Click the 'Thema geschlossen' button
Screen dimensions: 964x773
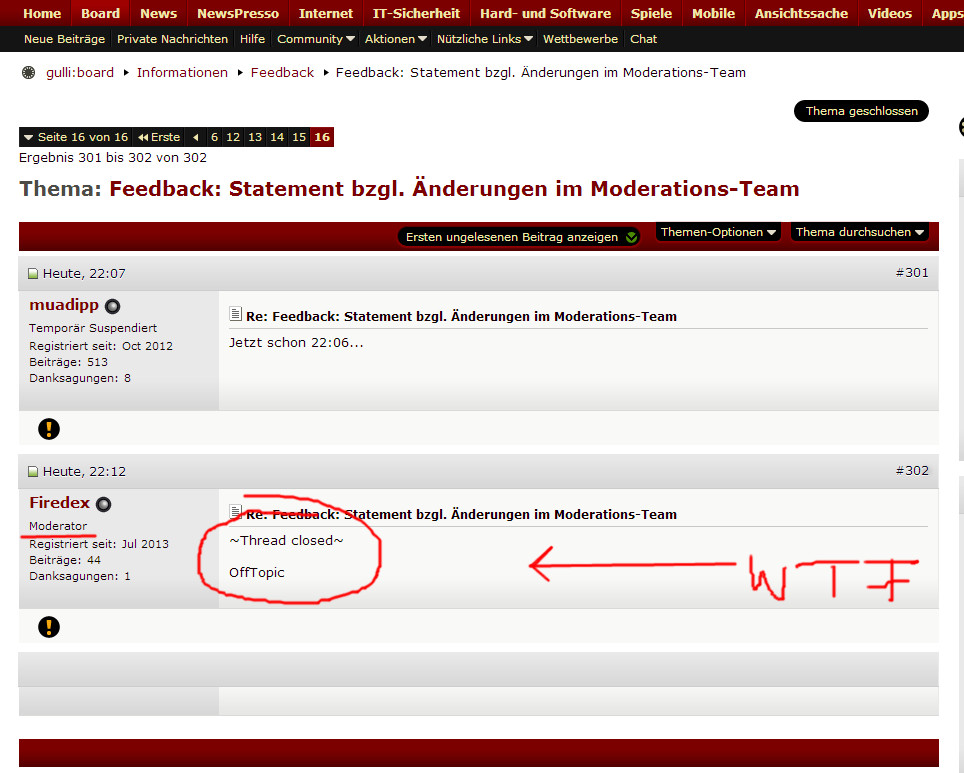(x=861, y=111)
